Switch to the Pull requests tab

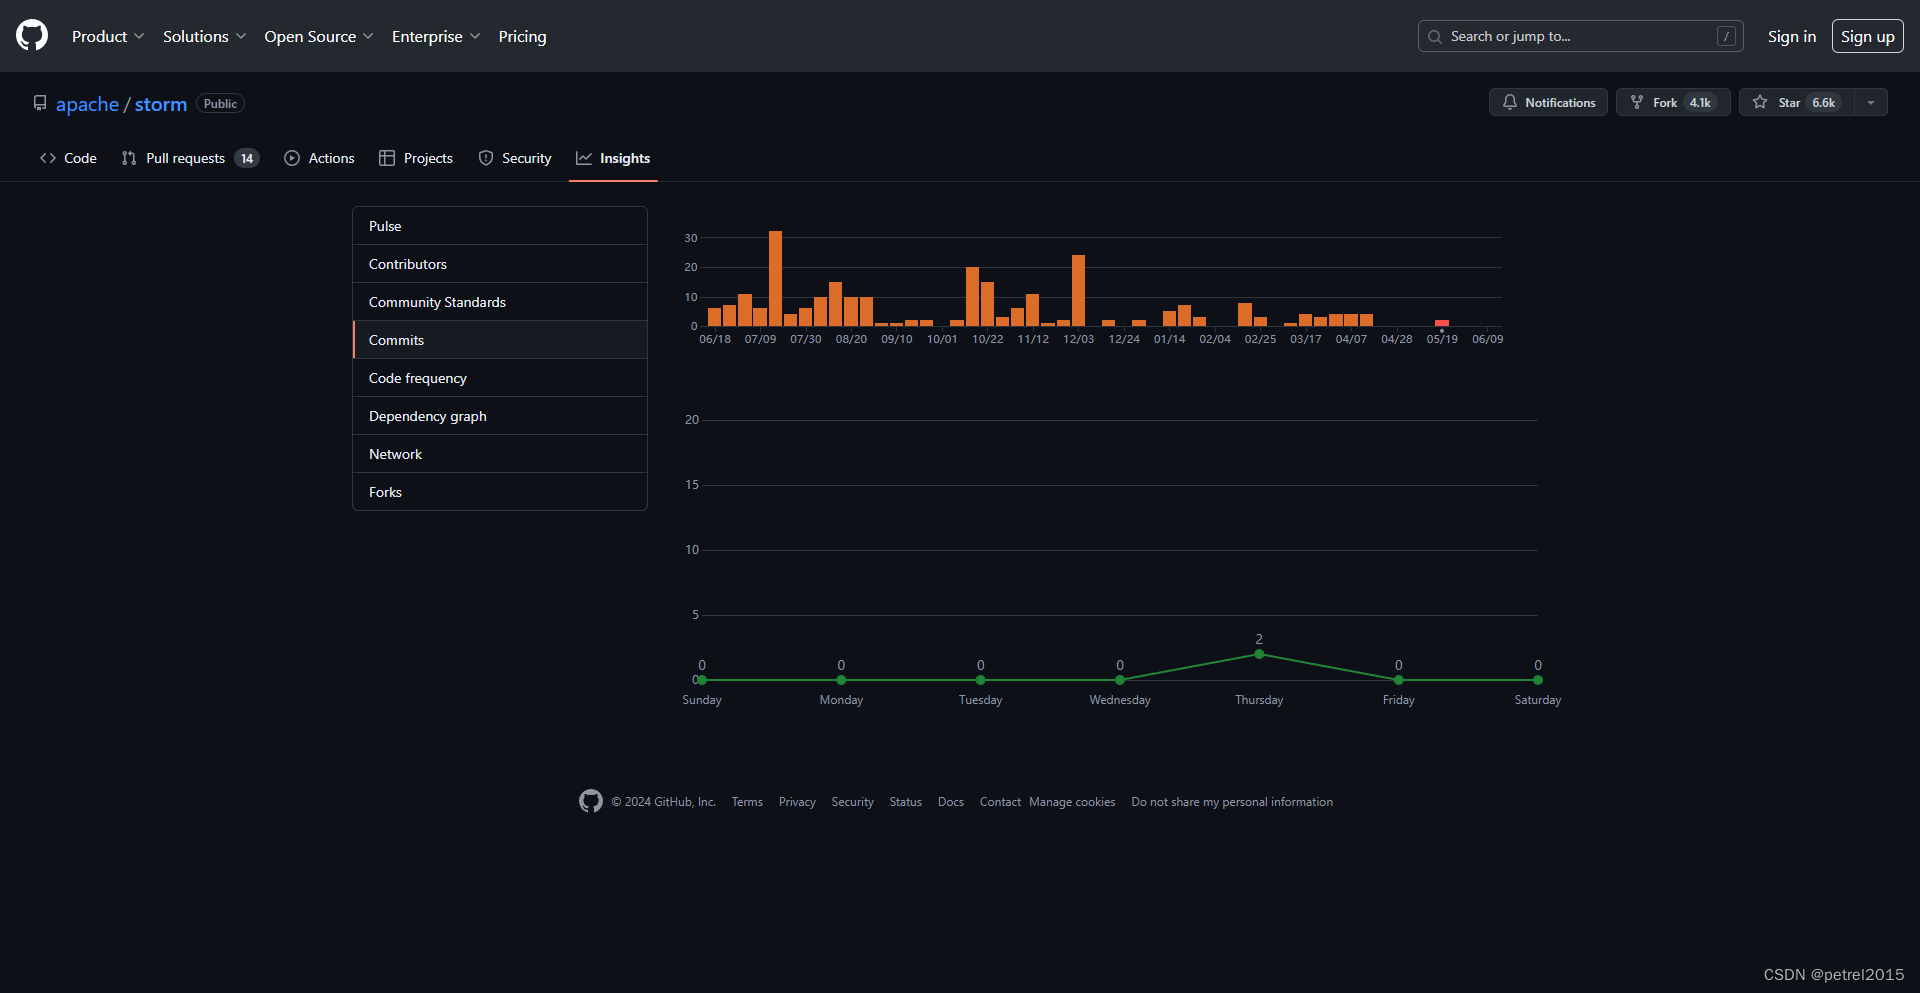coord(190,158)
